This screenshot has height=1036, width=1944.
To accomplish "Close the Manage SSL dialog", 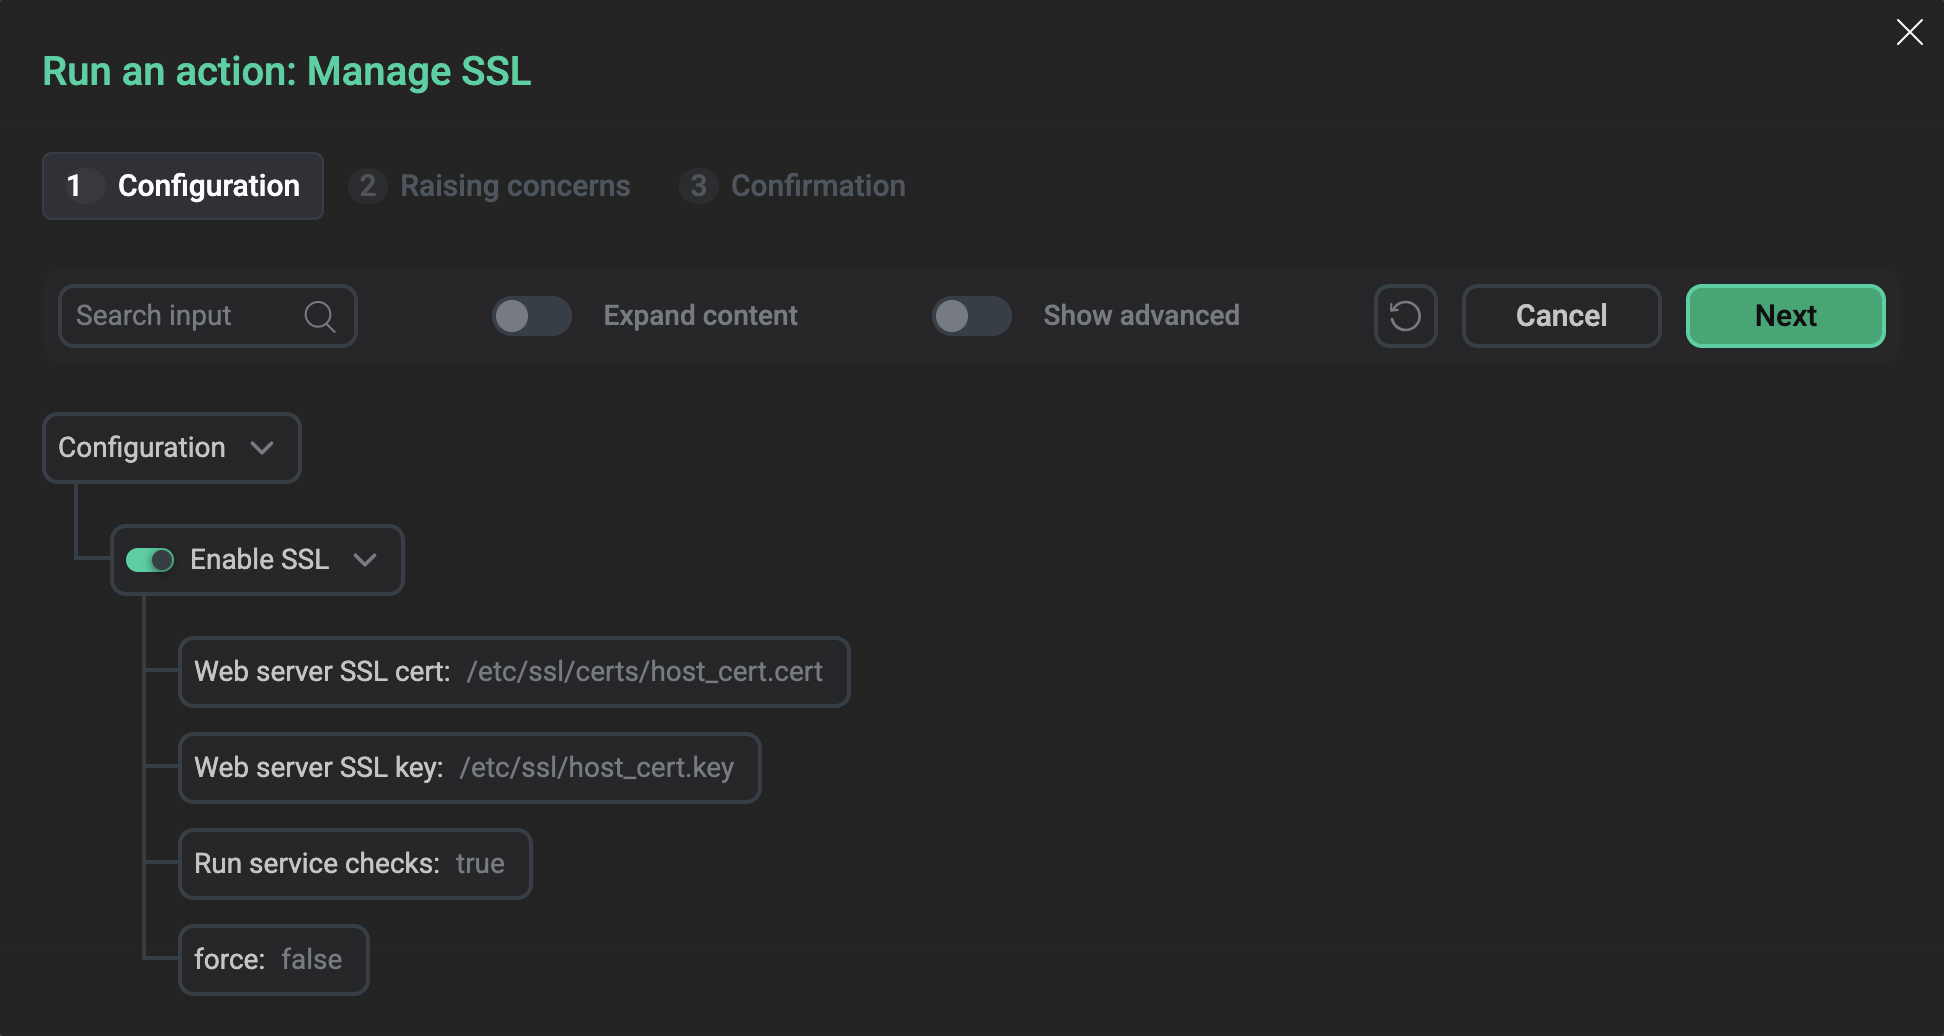I will point(1909,32).
